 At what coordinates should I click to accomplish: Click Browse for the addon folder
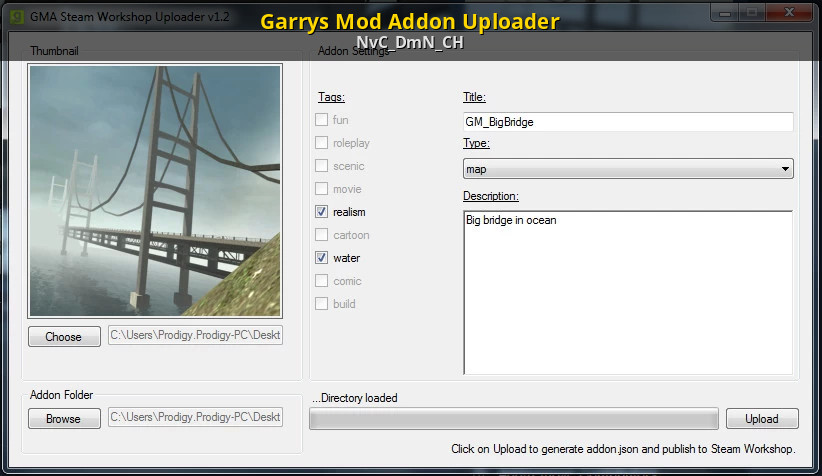coord(63,419)
